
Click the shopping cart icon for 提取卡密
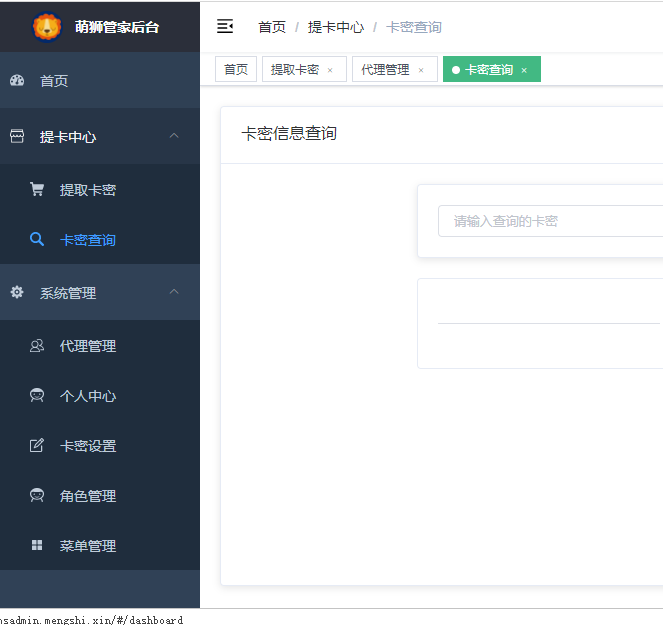(x=37, y=189)
